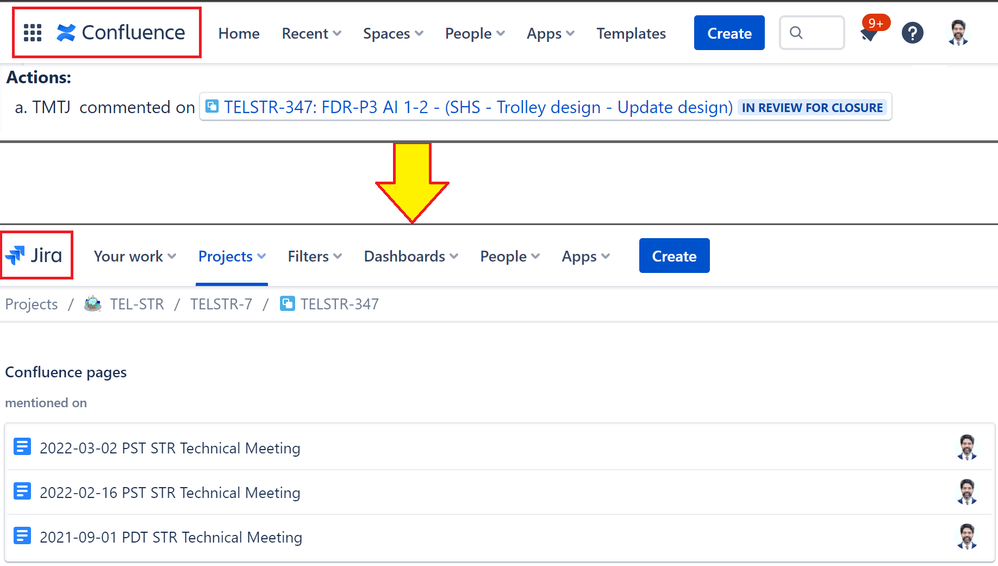Expand the Confluence Apps dropdown
This screenshot has height=566, width=998.
[x=551, y=34]
